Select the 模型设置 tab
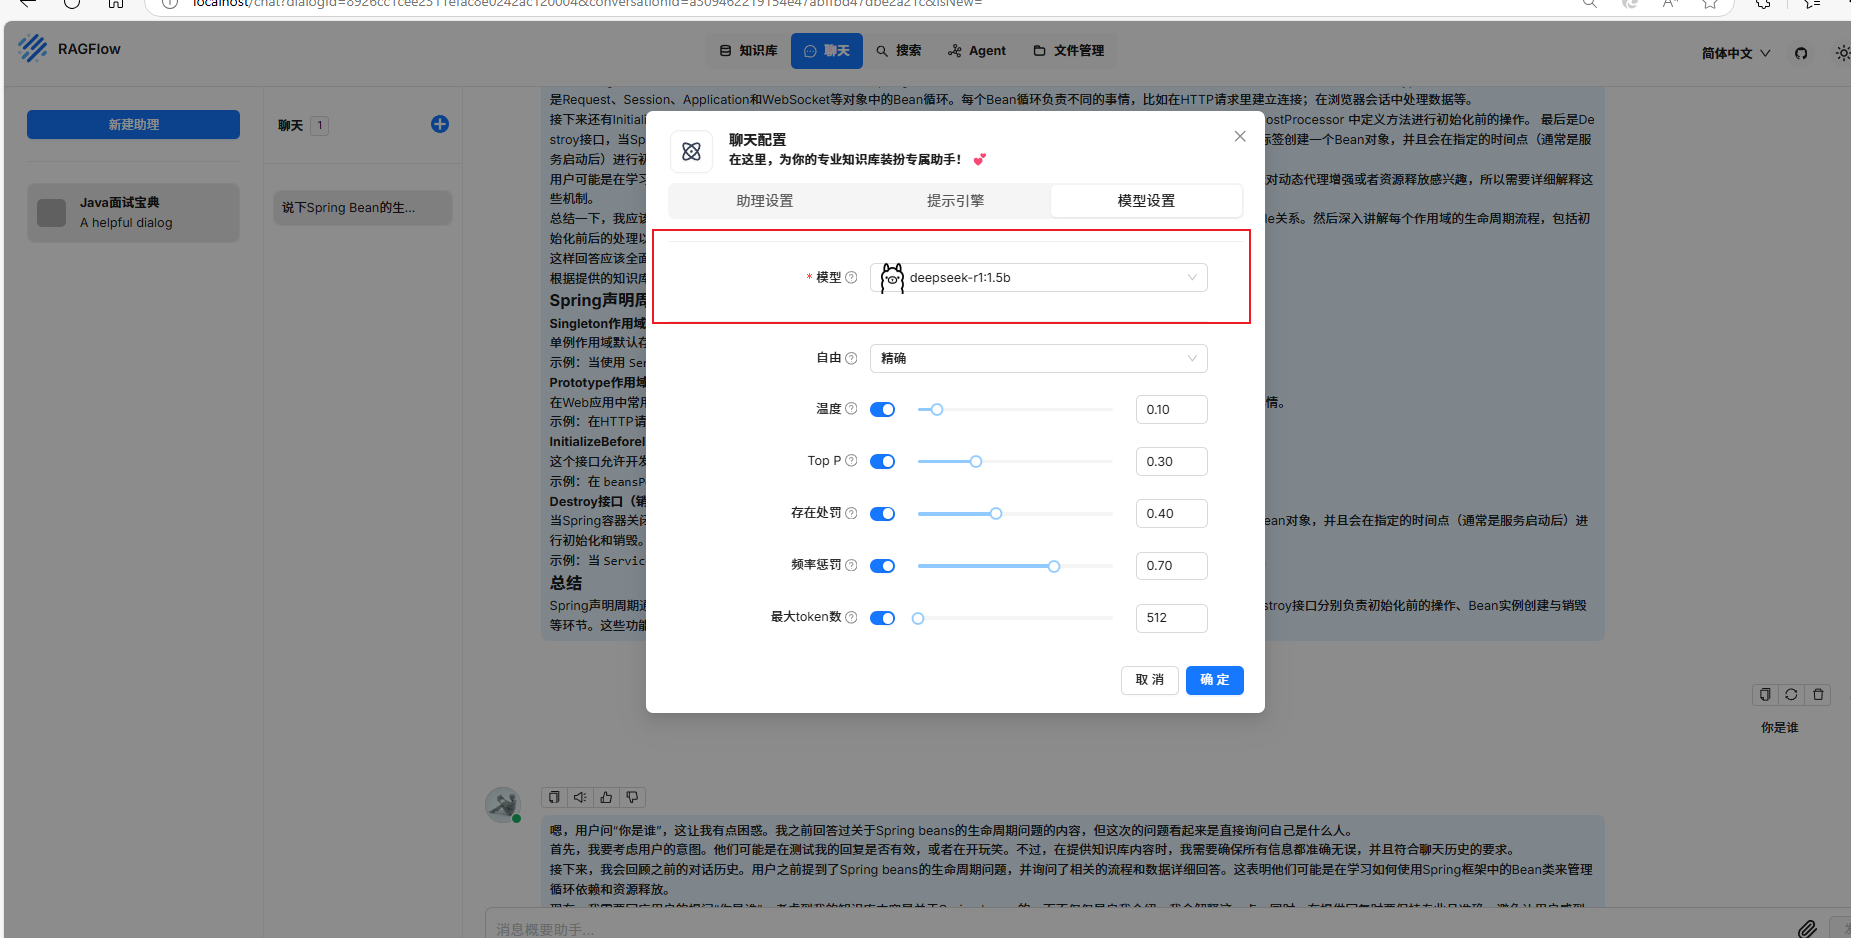The width and height of the screenshot is (1851, 938). coord(1146,201)
